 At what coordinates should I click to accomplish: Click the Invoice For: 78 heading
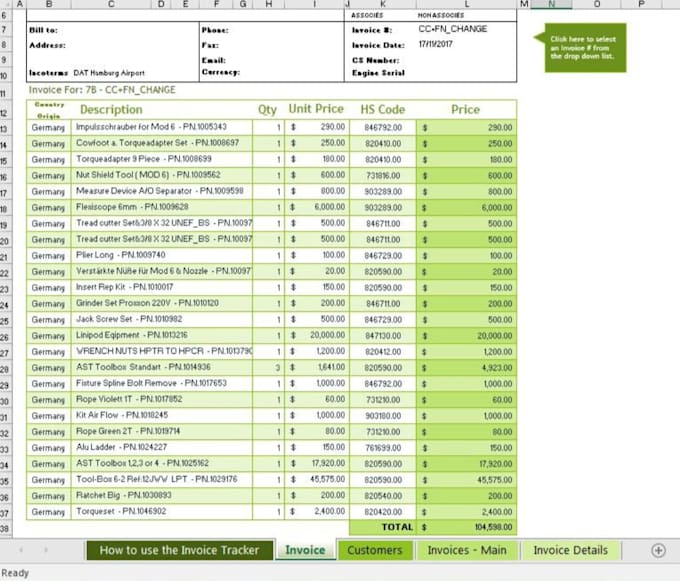[x=102, y=90]
